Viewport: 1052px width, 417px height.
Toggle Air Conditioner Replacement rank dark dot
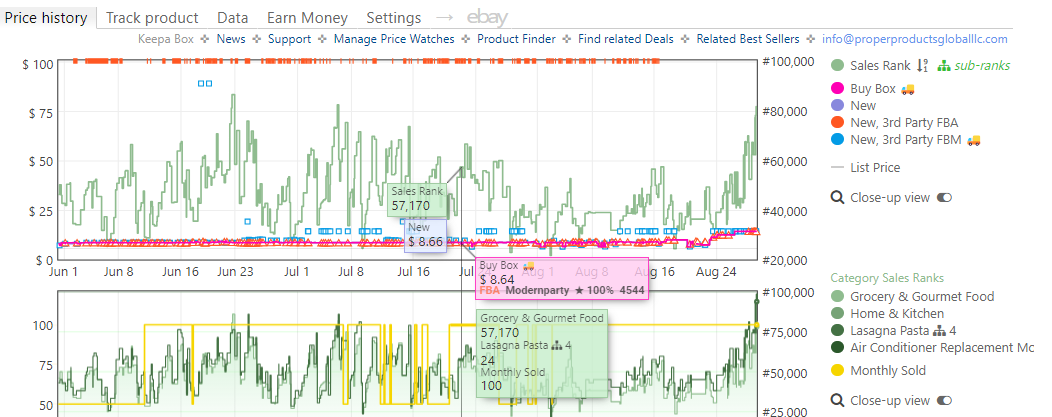837,347
